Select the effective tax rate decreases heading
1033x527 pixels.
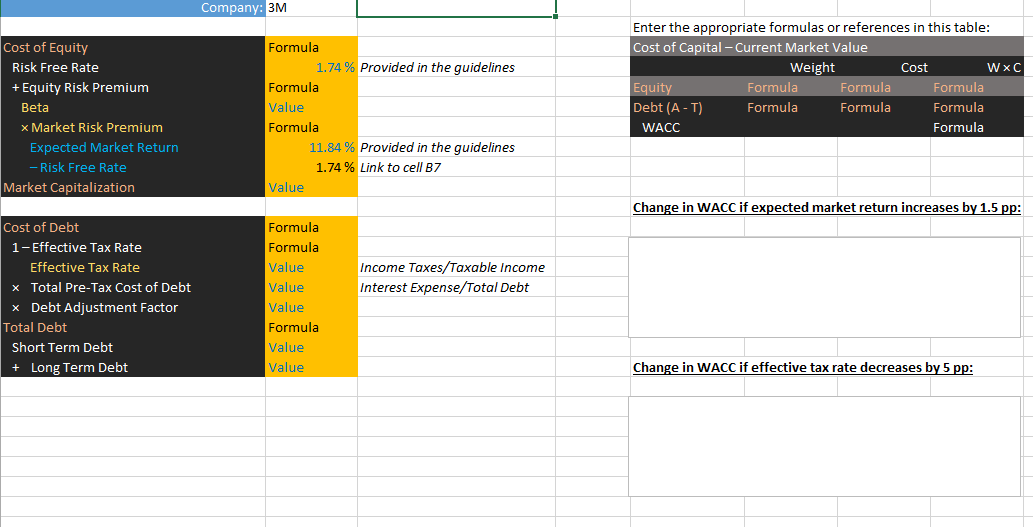point(802,367)
